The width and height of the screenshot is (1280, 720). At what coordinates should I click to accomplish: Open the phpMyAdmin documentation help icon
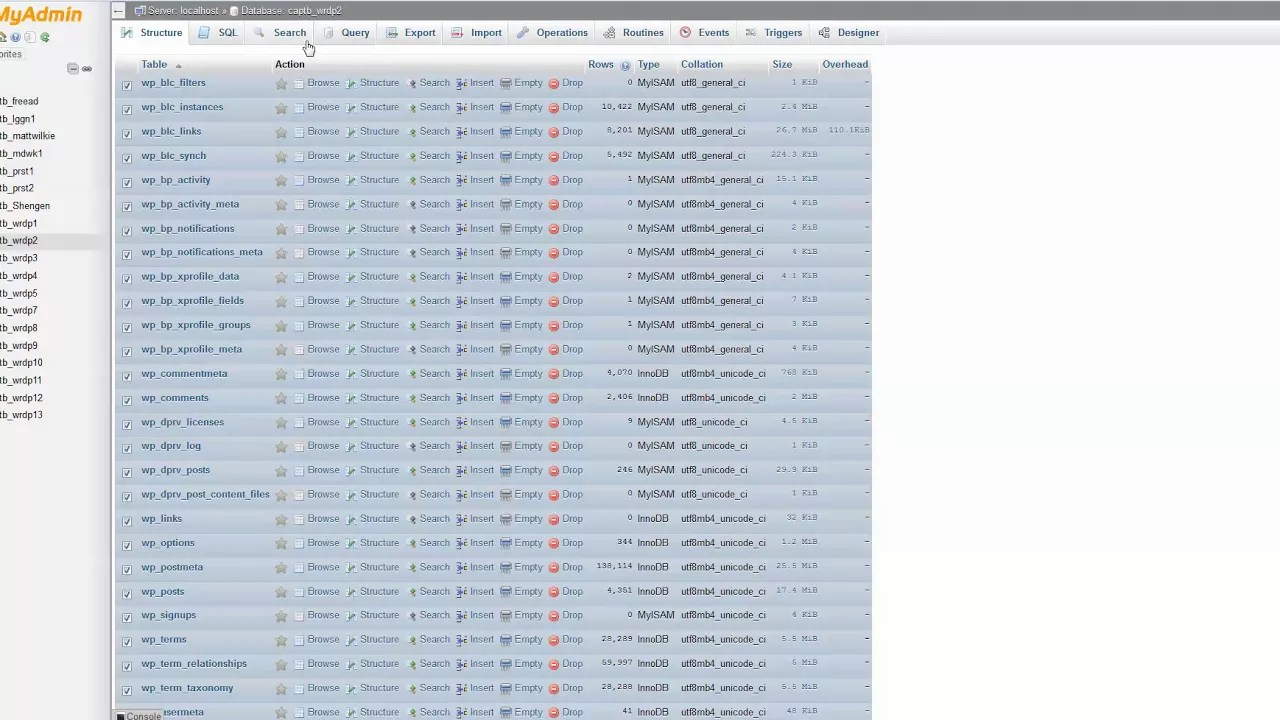[16, 37]
